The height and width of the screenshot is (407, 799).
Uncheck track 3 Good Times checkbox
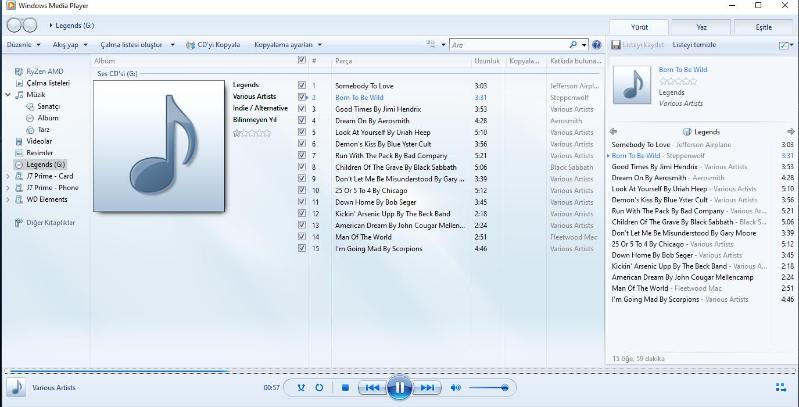click(x=302, y=108)
